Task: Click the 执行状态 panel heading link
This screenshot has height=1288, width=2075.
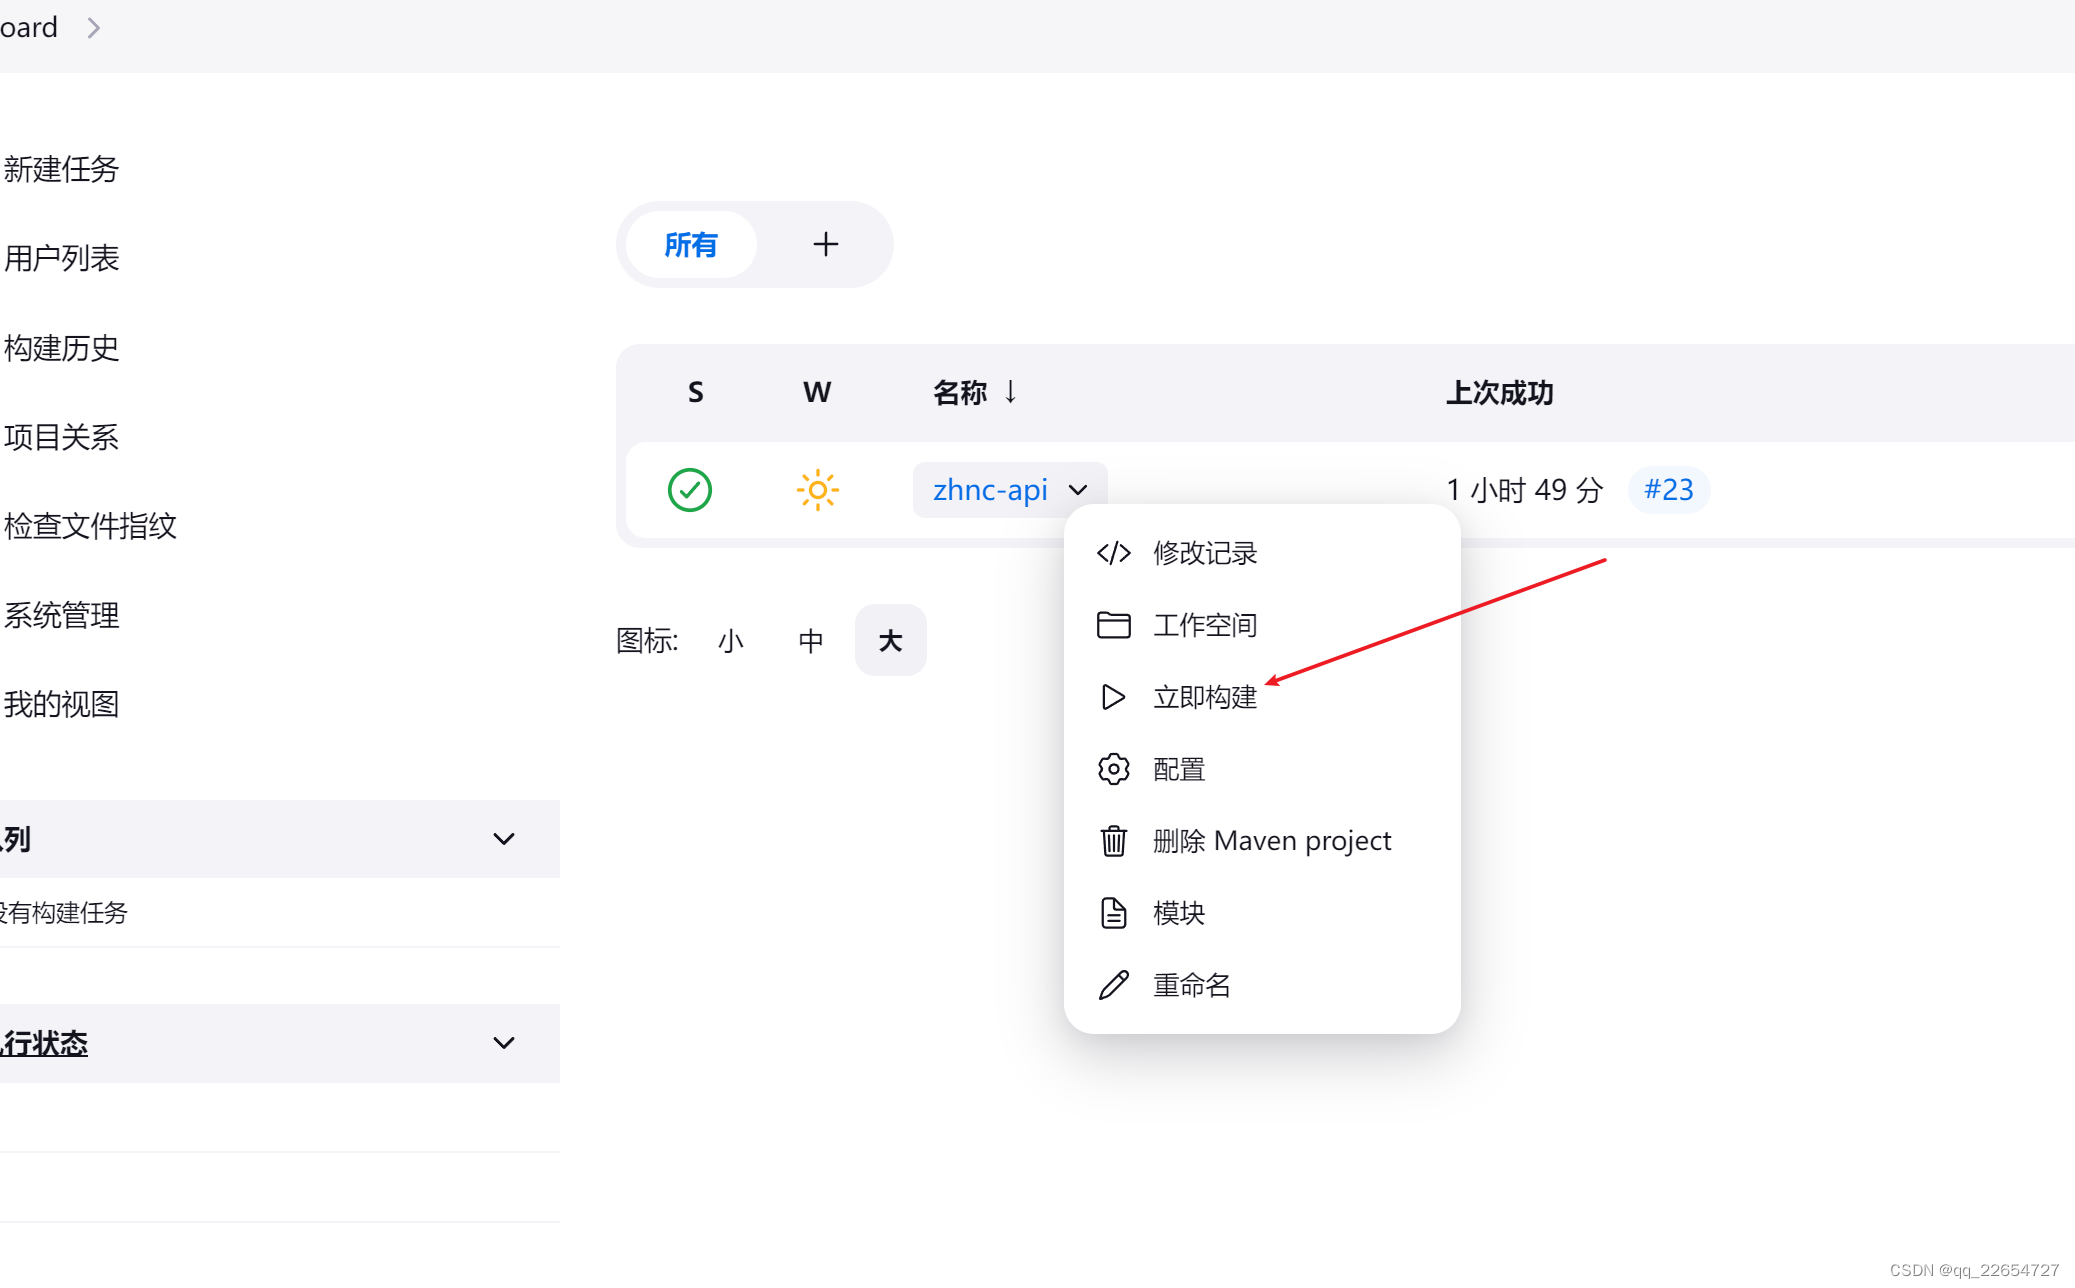Action: coord(44,1043)
